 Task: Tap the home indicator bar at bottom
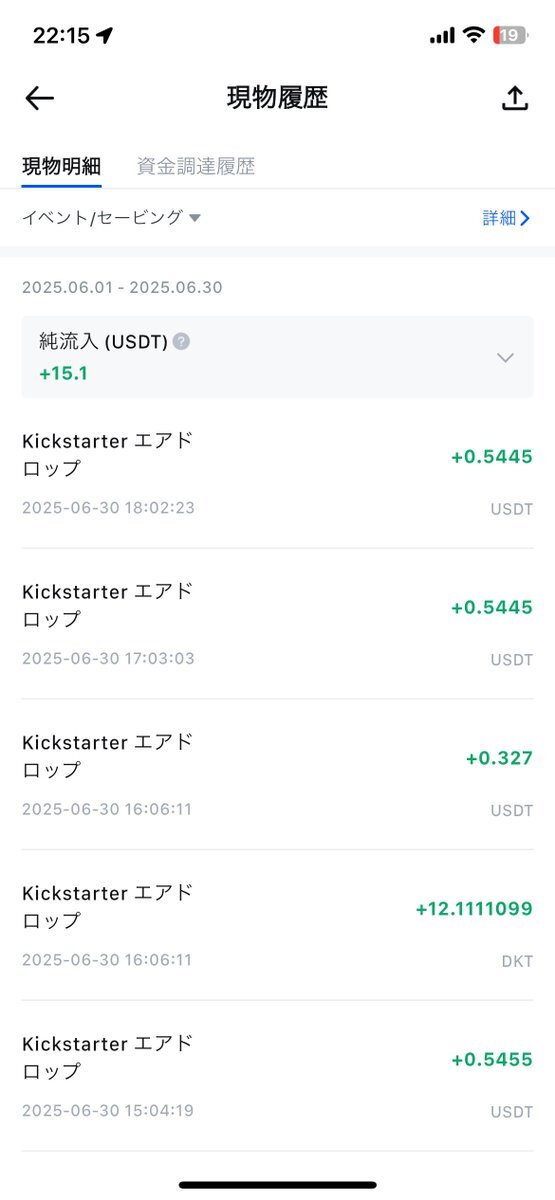(277, 1185)
